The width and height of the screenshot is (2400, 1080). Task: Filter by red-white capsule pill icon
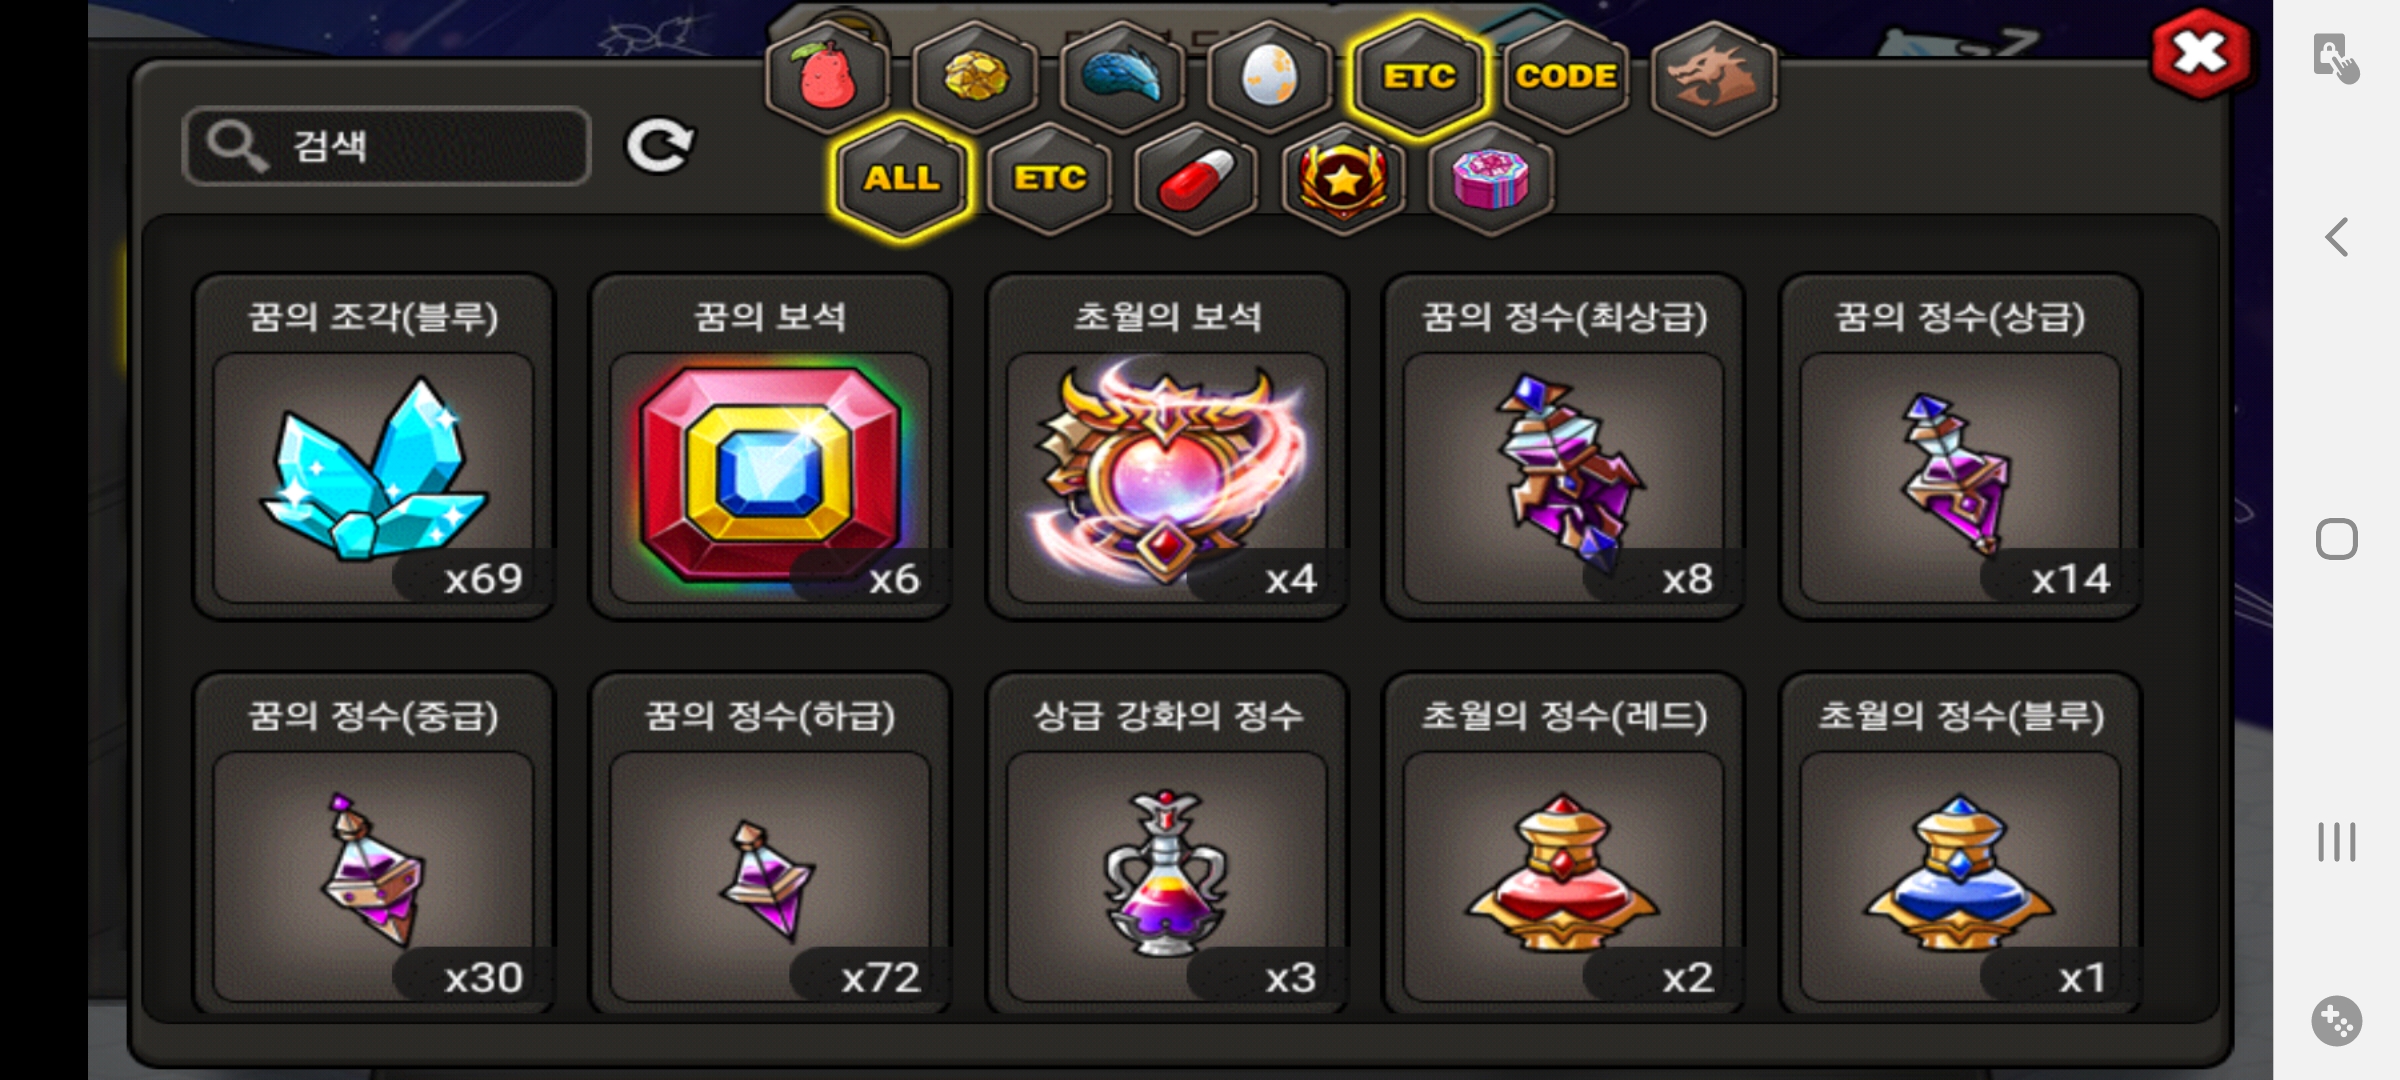[x=1196, y=180]
